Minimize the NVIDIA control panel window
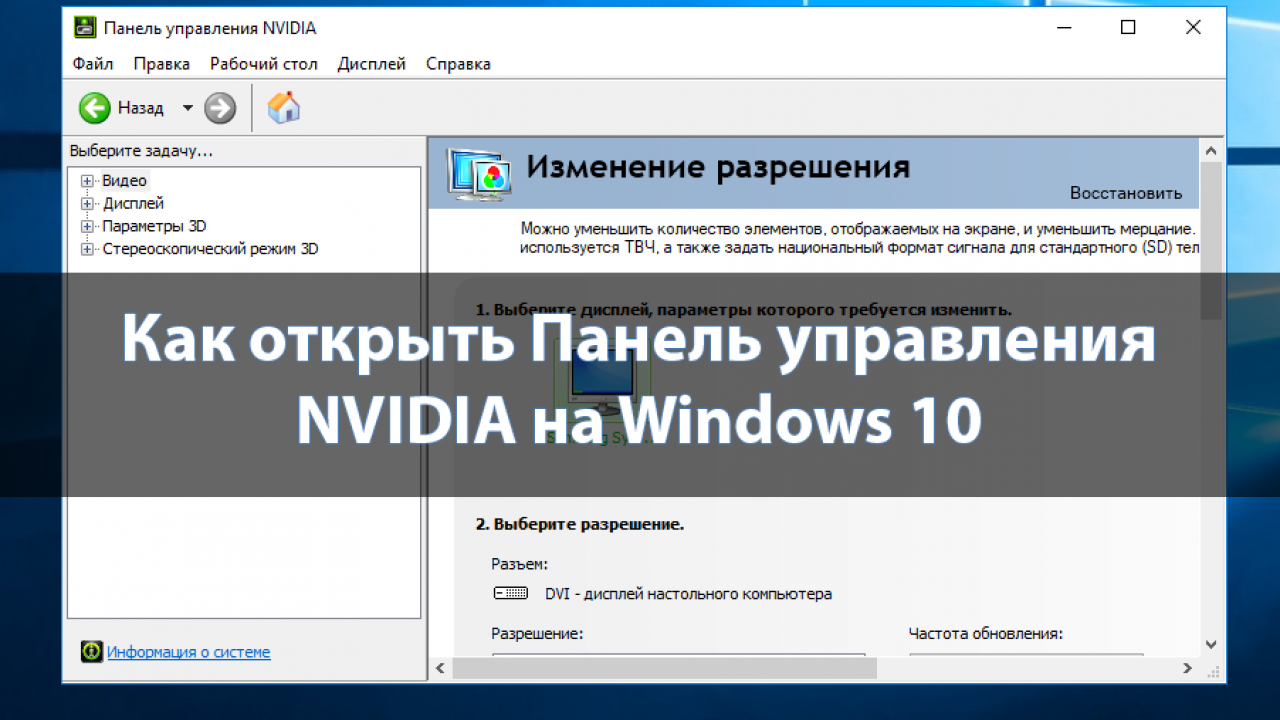This screenshot has width=1280, height=720. click(x=1063, y=28)
